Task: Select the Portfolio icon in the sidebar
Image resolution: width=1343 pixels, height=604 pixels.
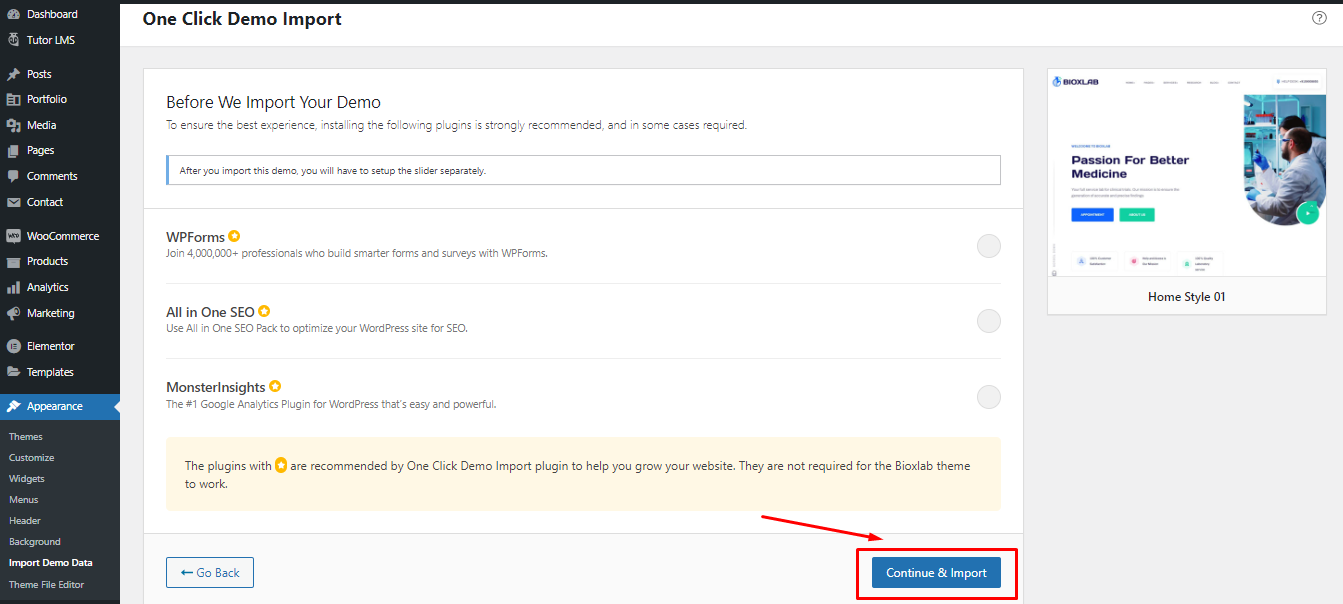Action: [13, 99]
